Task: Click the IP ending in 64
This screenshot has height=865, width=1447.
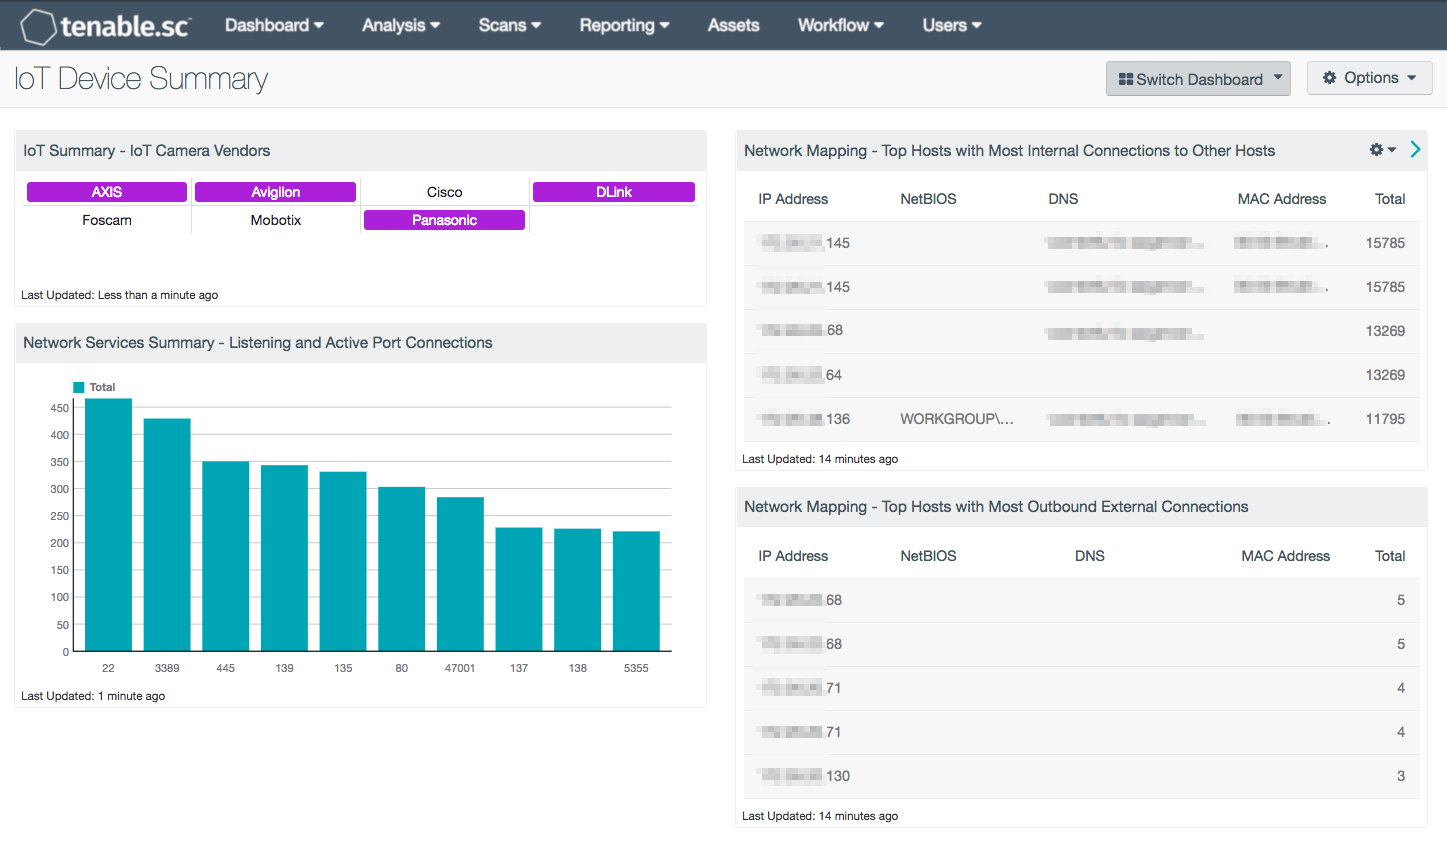Action: pyautogui.click(x=800, y=375)
